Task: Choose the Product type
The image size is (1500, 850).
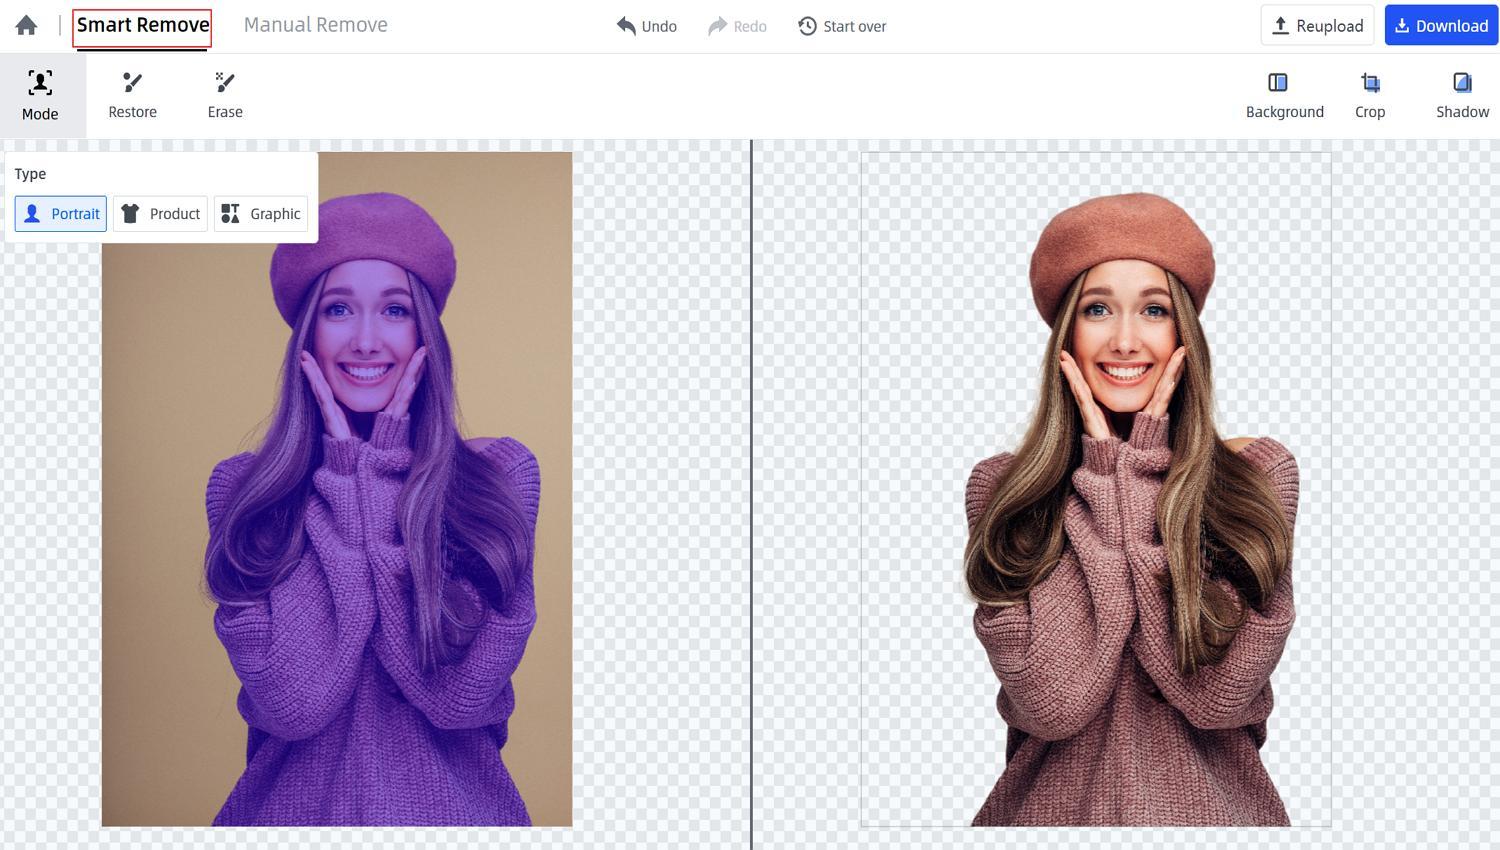Action: point(160,214)
